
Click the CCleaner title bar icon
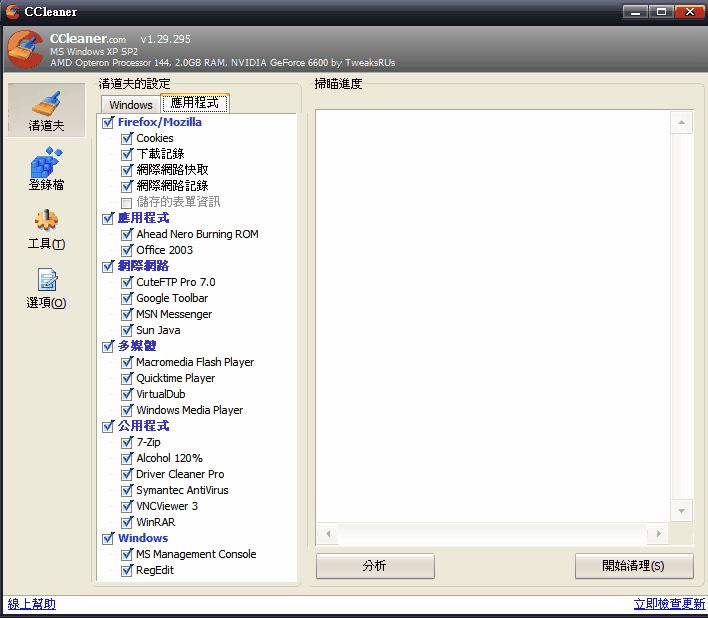point(12,11)
